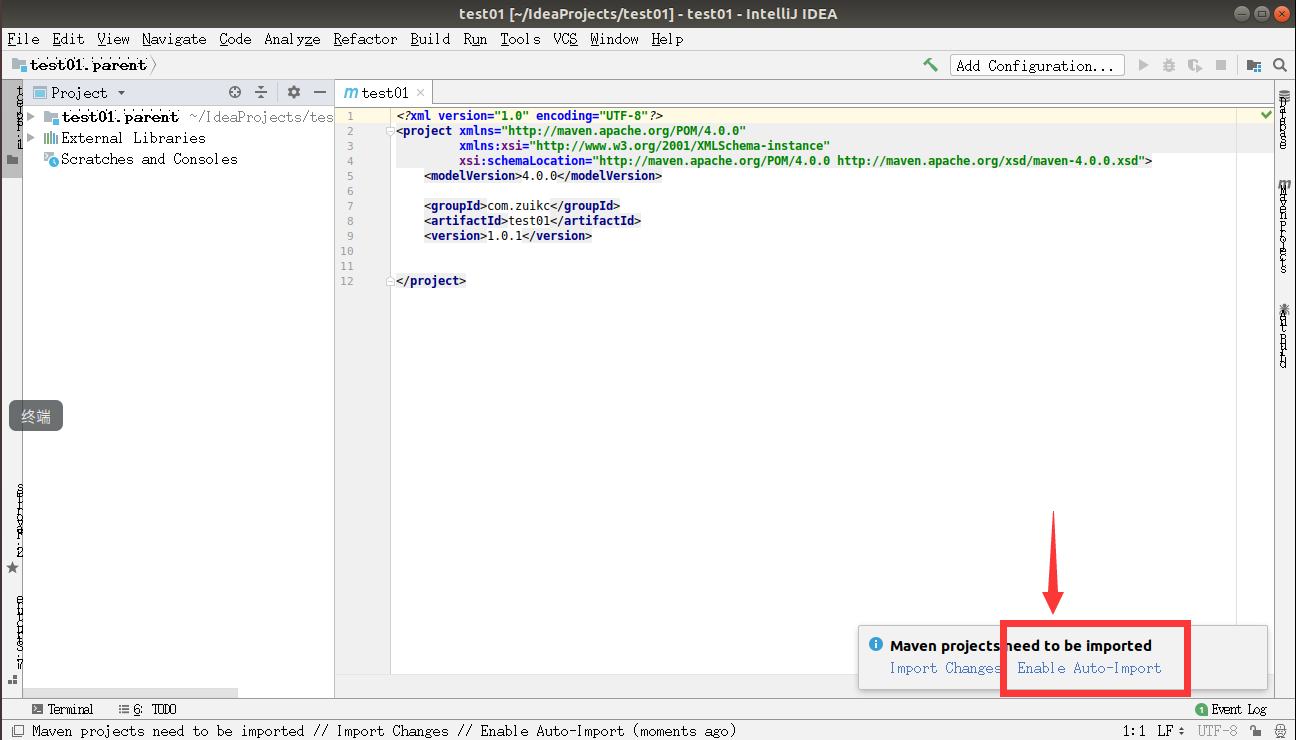This screenshot has height=740, width=1296.
Task: Expand External Libraries in project tree
Action: pos(31,138)
